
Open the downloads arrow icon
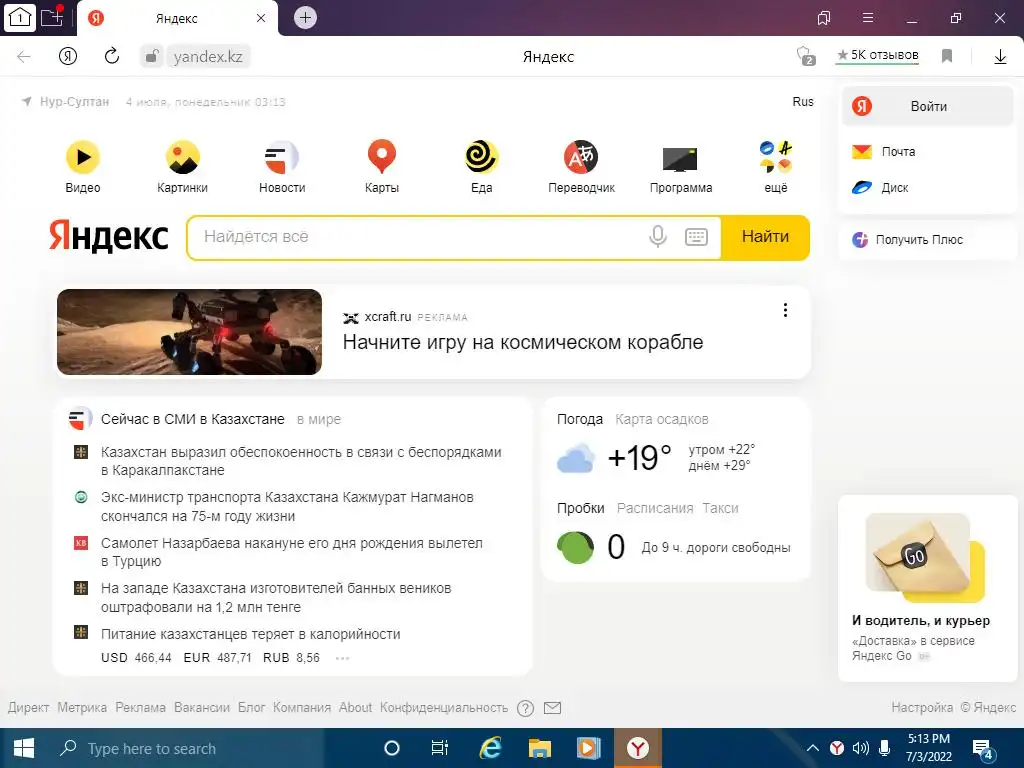[x=1000, y=57]
